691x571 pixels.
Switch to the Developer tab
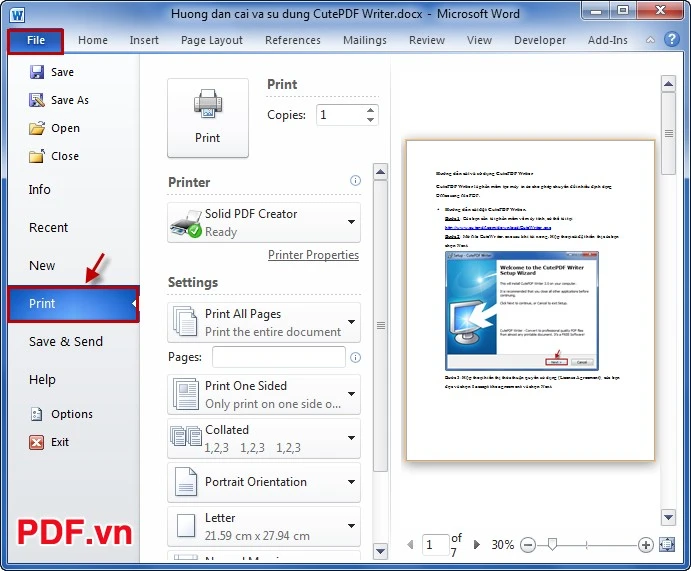coord(540,40)
